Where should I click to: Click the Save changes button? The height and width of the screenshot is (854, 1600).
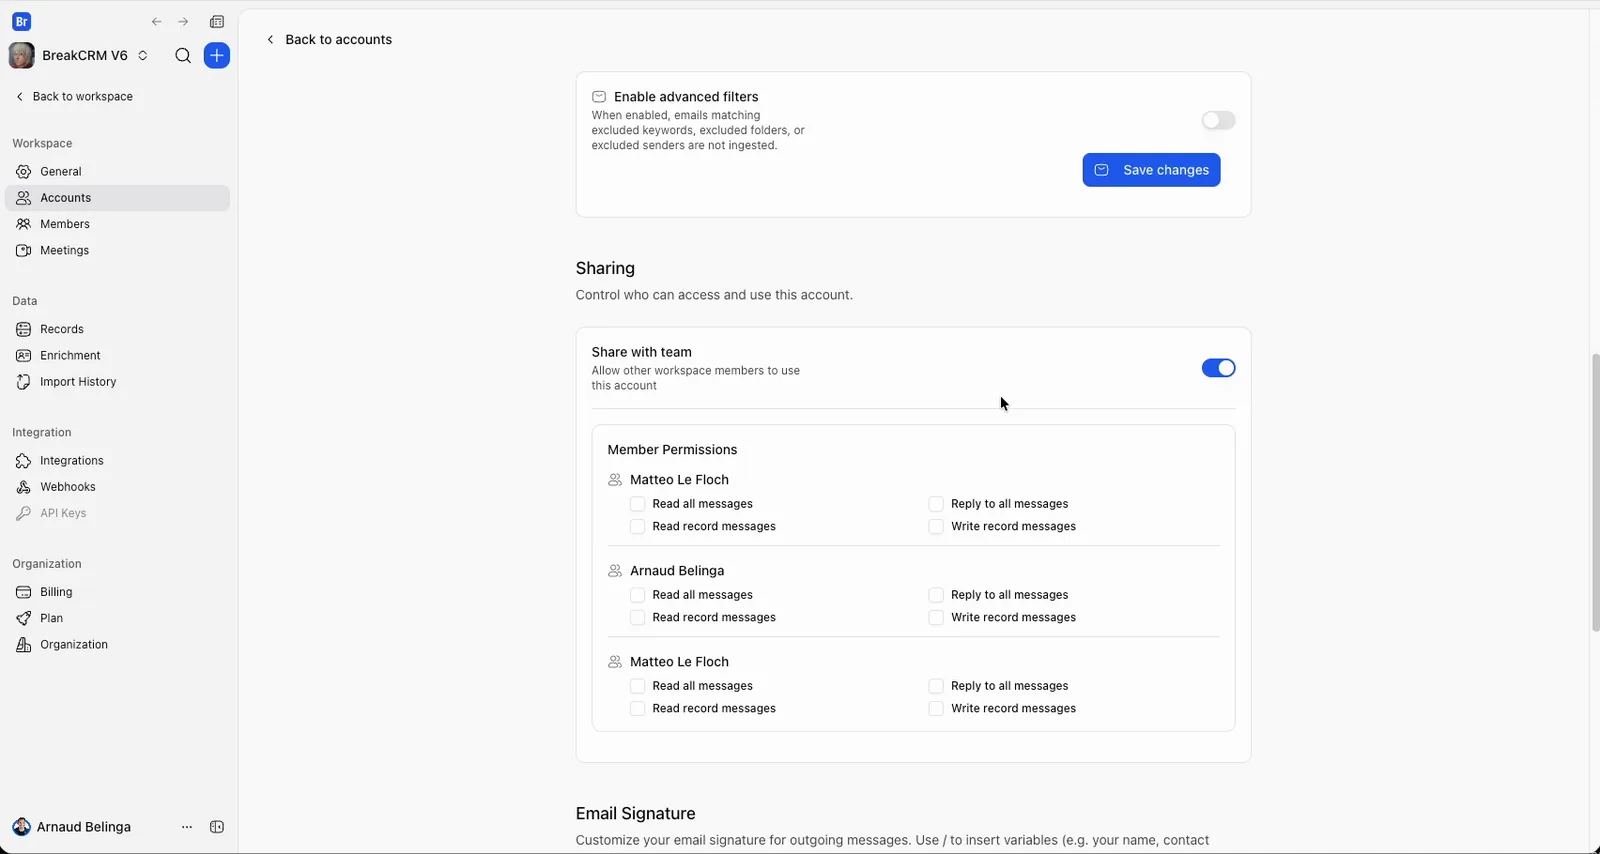(1151, 170)
